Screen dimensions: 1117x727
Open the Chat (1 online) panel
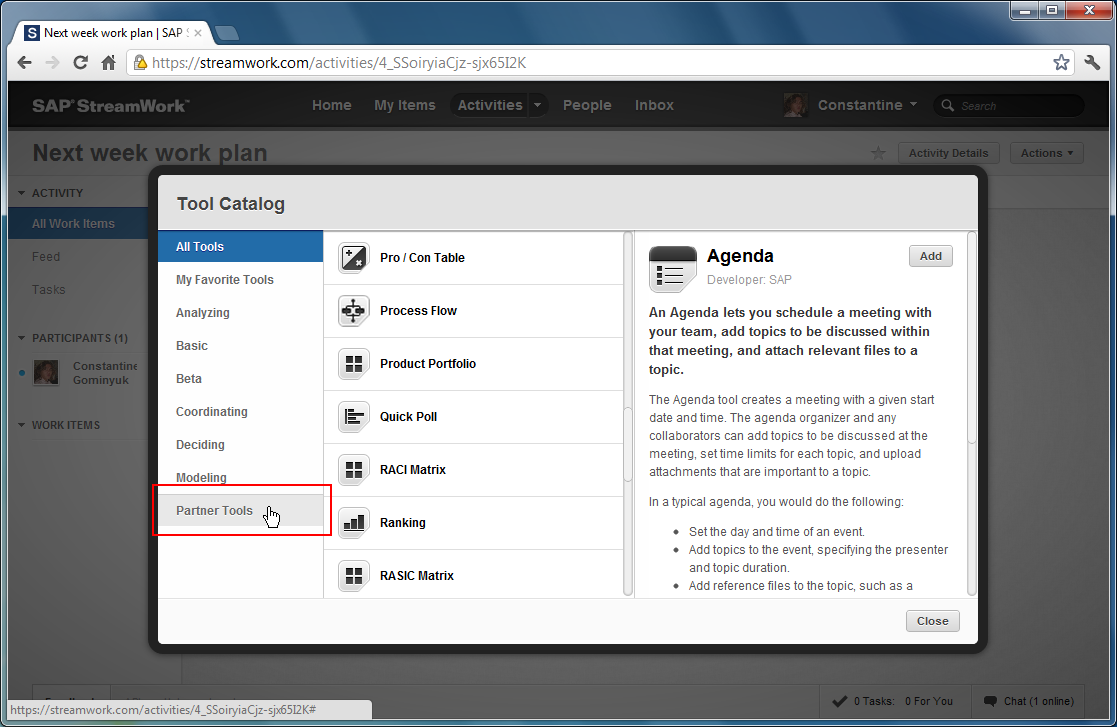point(1029,701)
